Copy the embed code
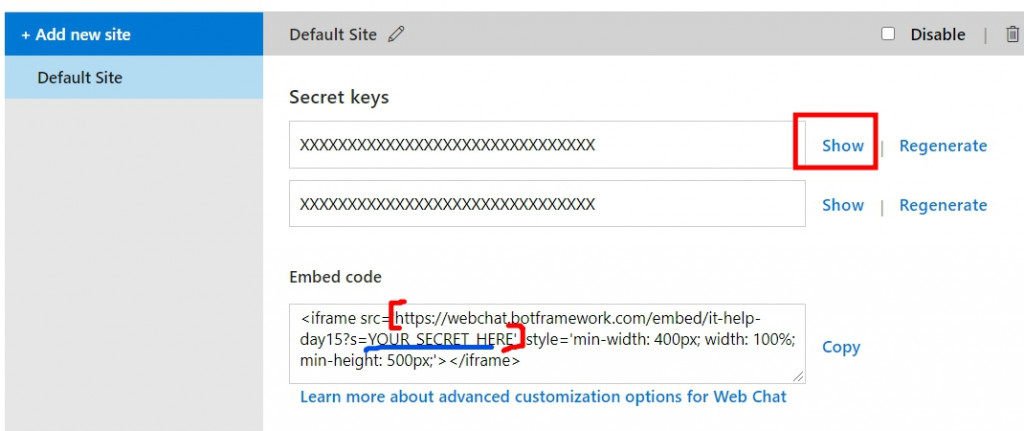 [840, 347]
